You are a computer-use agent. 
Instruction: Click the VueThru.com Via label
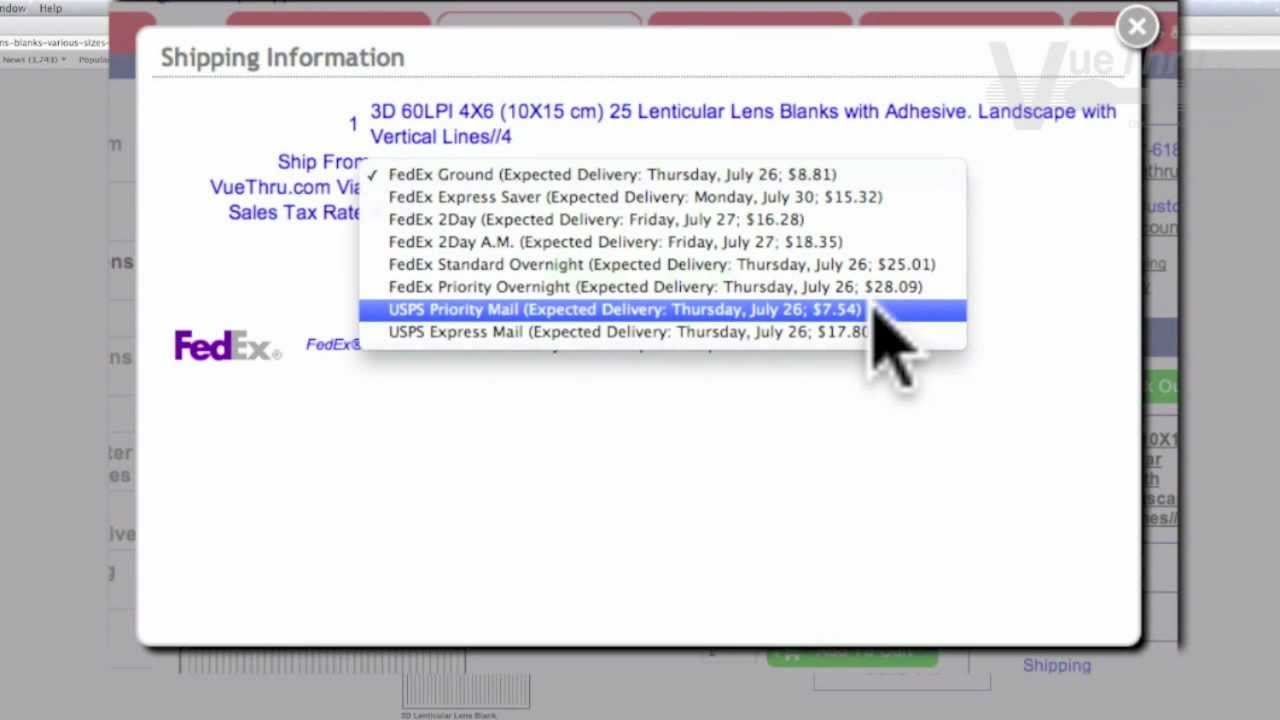286,187
